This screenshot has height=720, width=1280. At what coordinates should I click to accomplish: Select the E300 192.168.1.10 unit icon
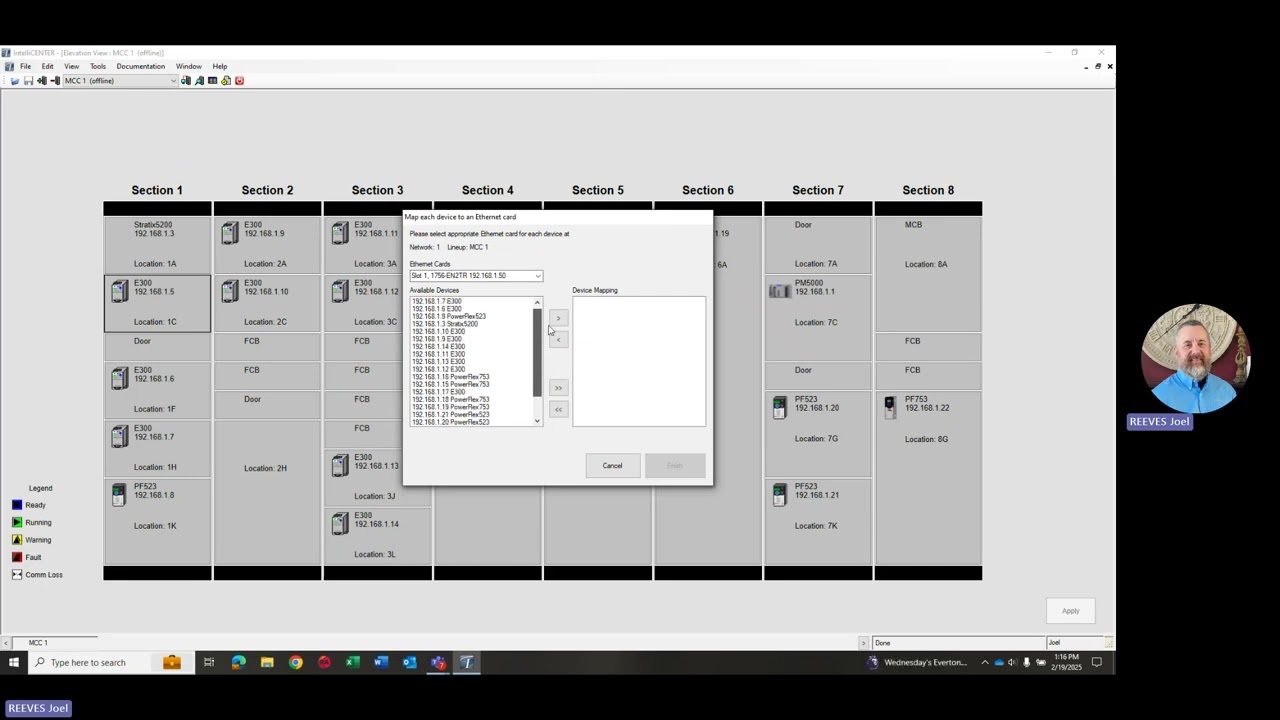(x=230, y=291)
